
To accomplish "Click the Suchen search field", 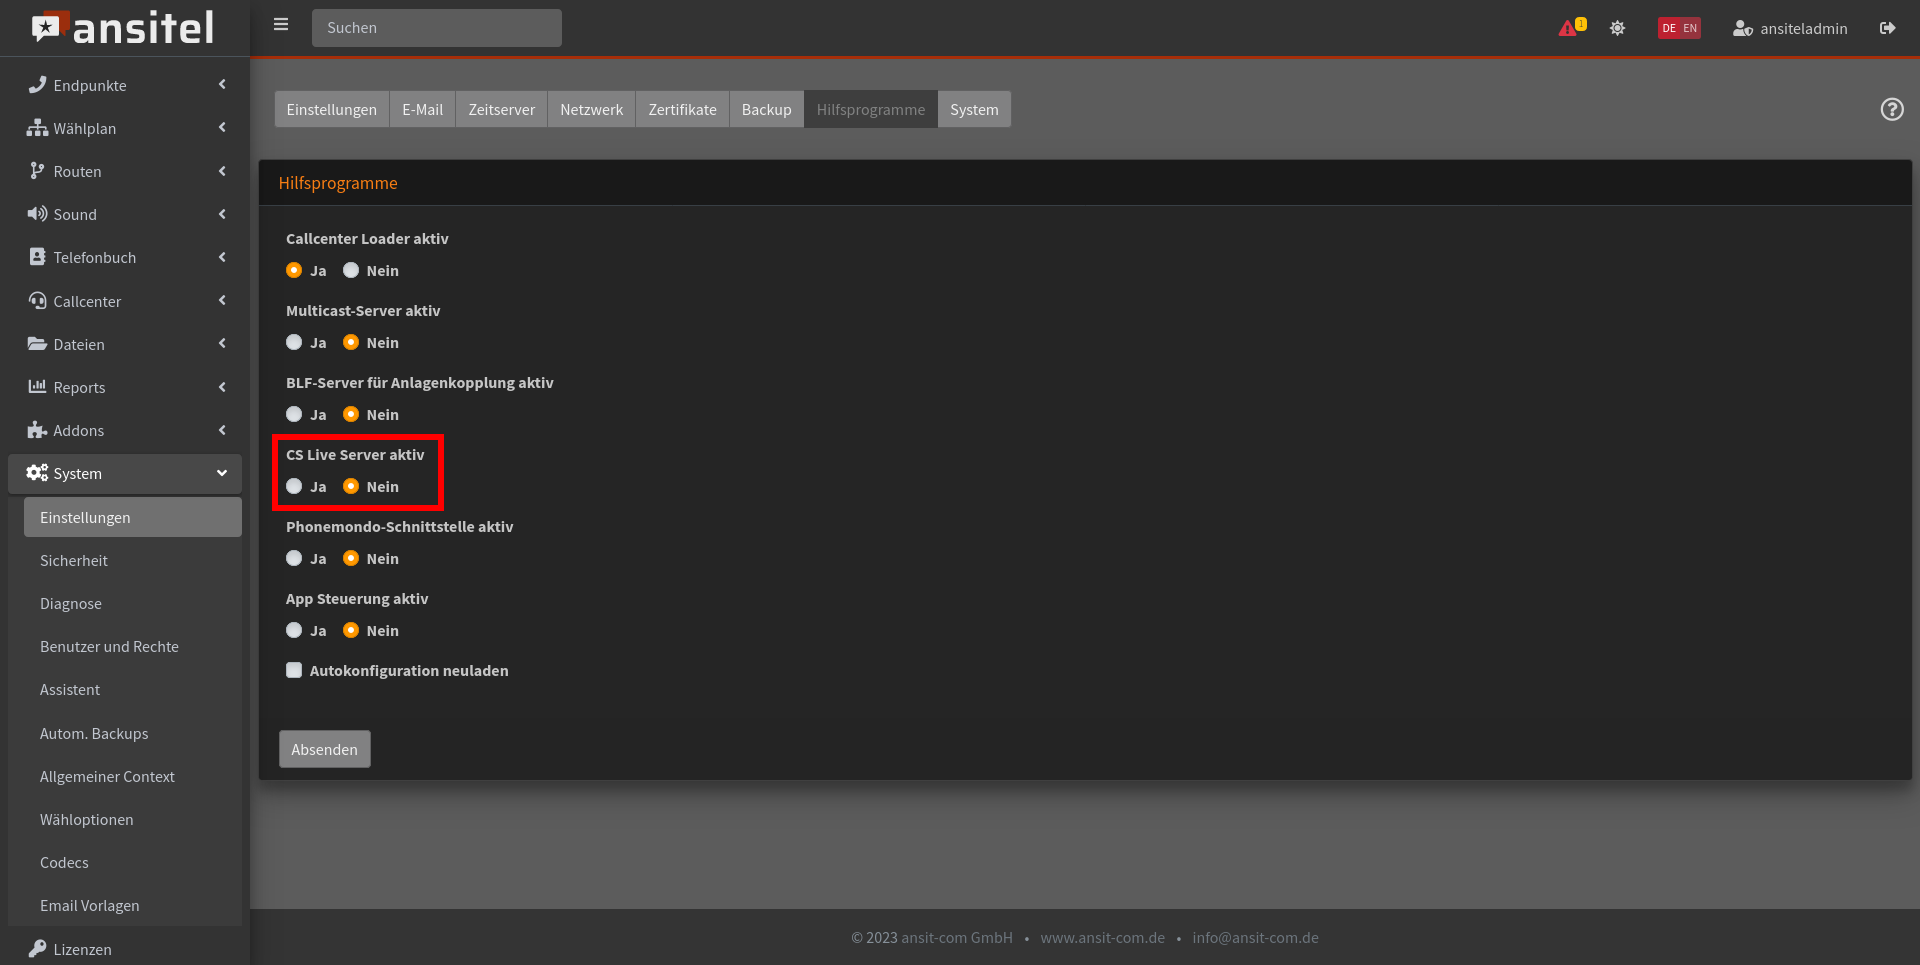I will click(436, 28).
